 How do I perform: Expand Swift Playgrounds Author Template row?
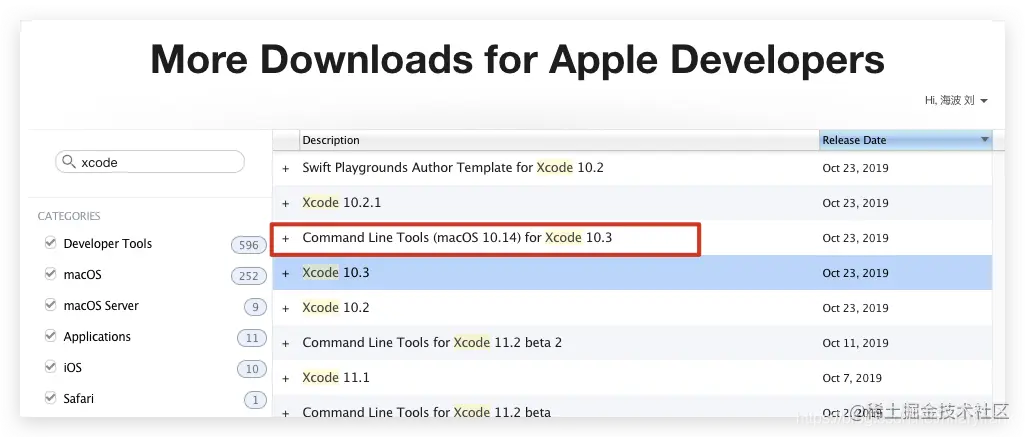[x=286, y=169]
